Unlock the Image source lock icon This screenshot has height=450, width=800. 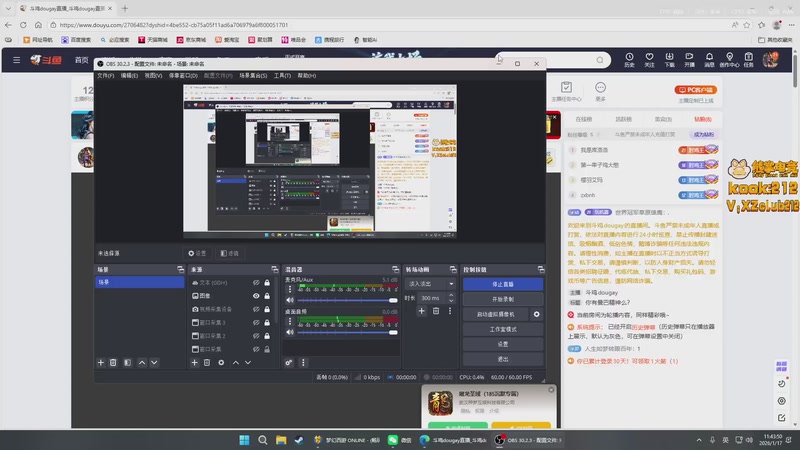click(267, 295)
